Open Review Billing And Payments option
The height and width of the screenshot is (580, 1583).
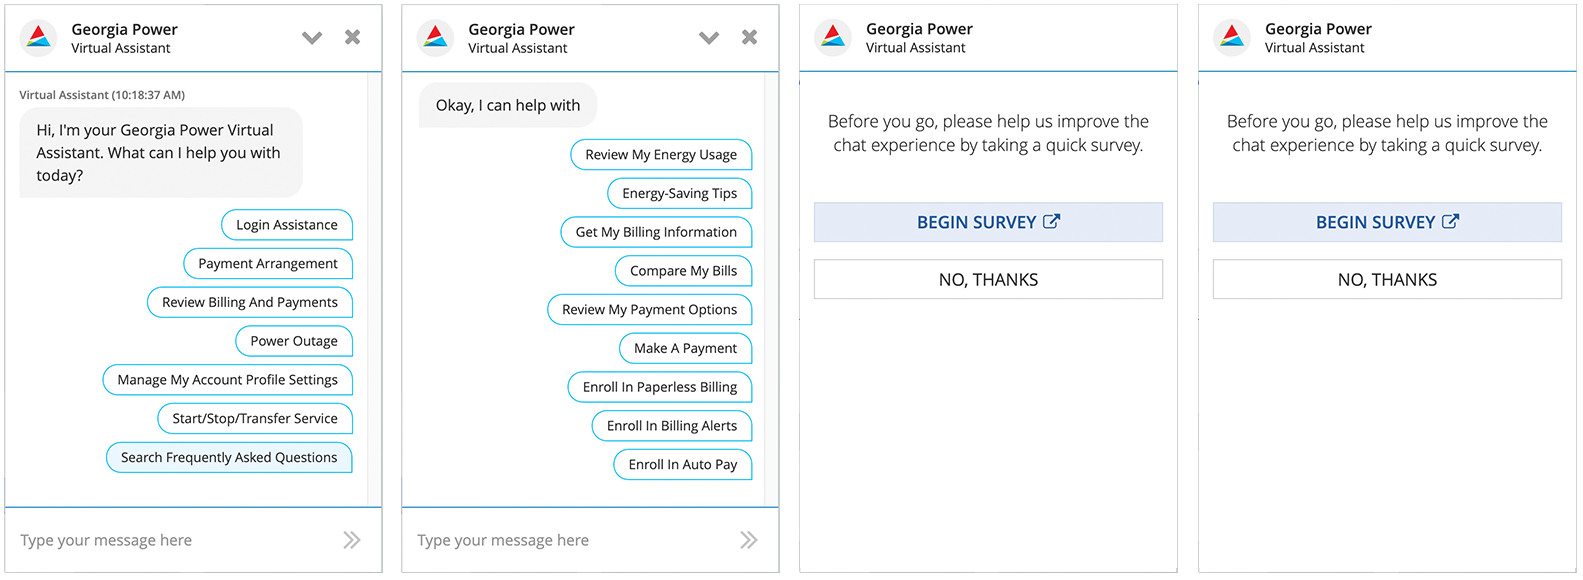(250, 302)
